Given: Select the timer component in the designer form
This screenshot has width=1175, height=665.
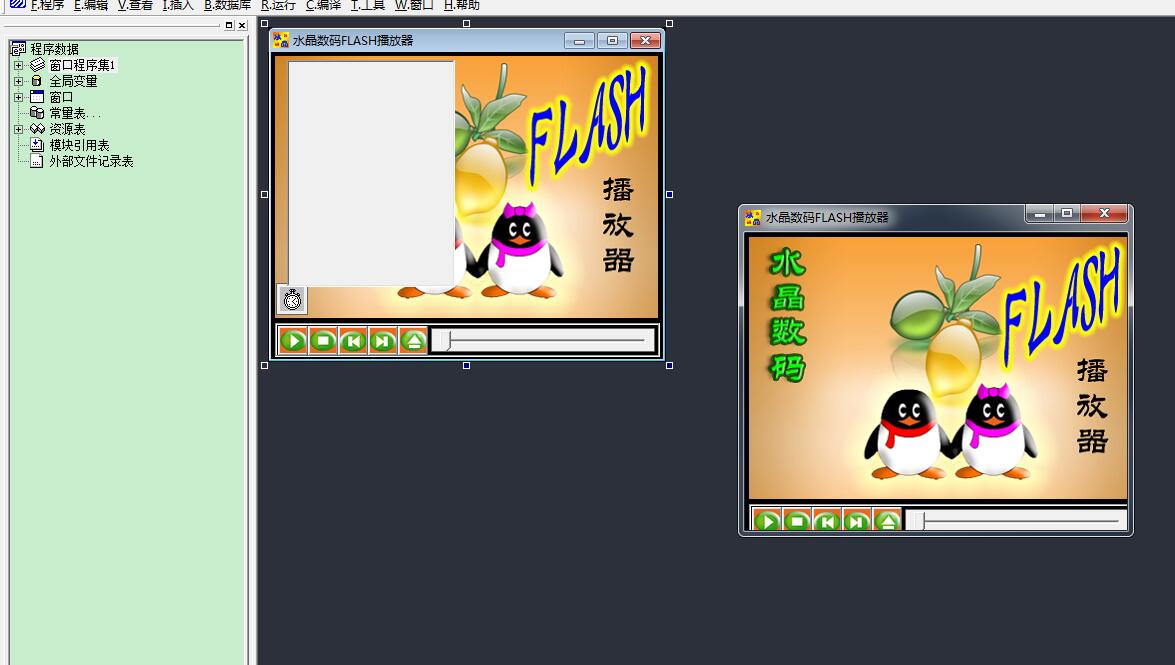Looking at the screenshot, I should click(x=292, y=300).
